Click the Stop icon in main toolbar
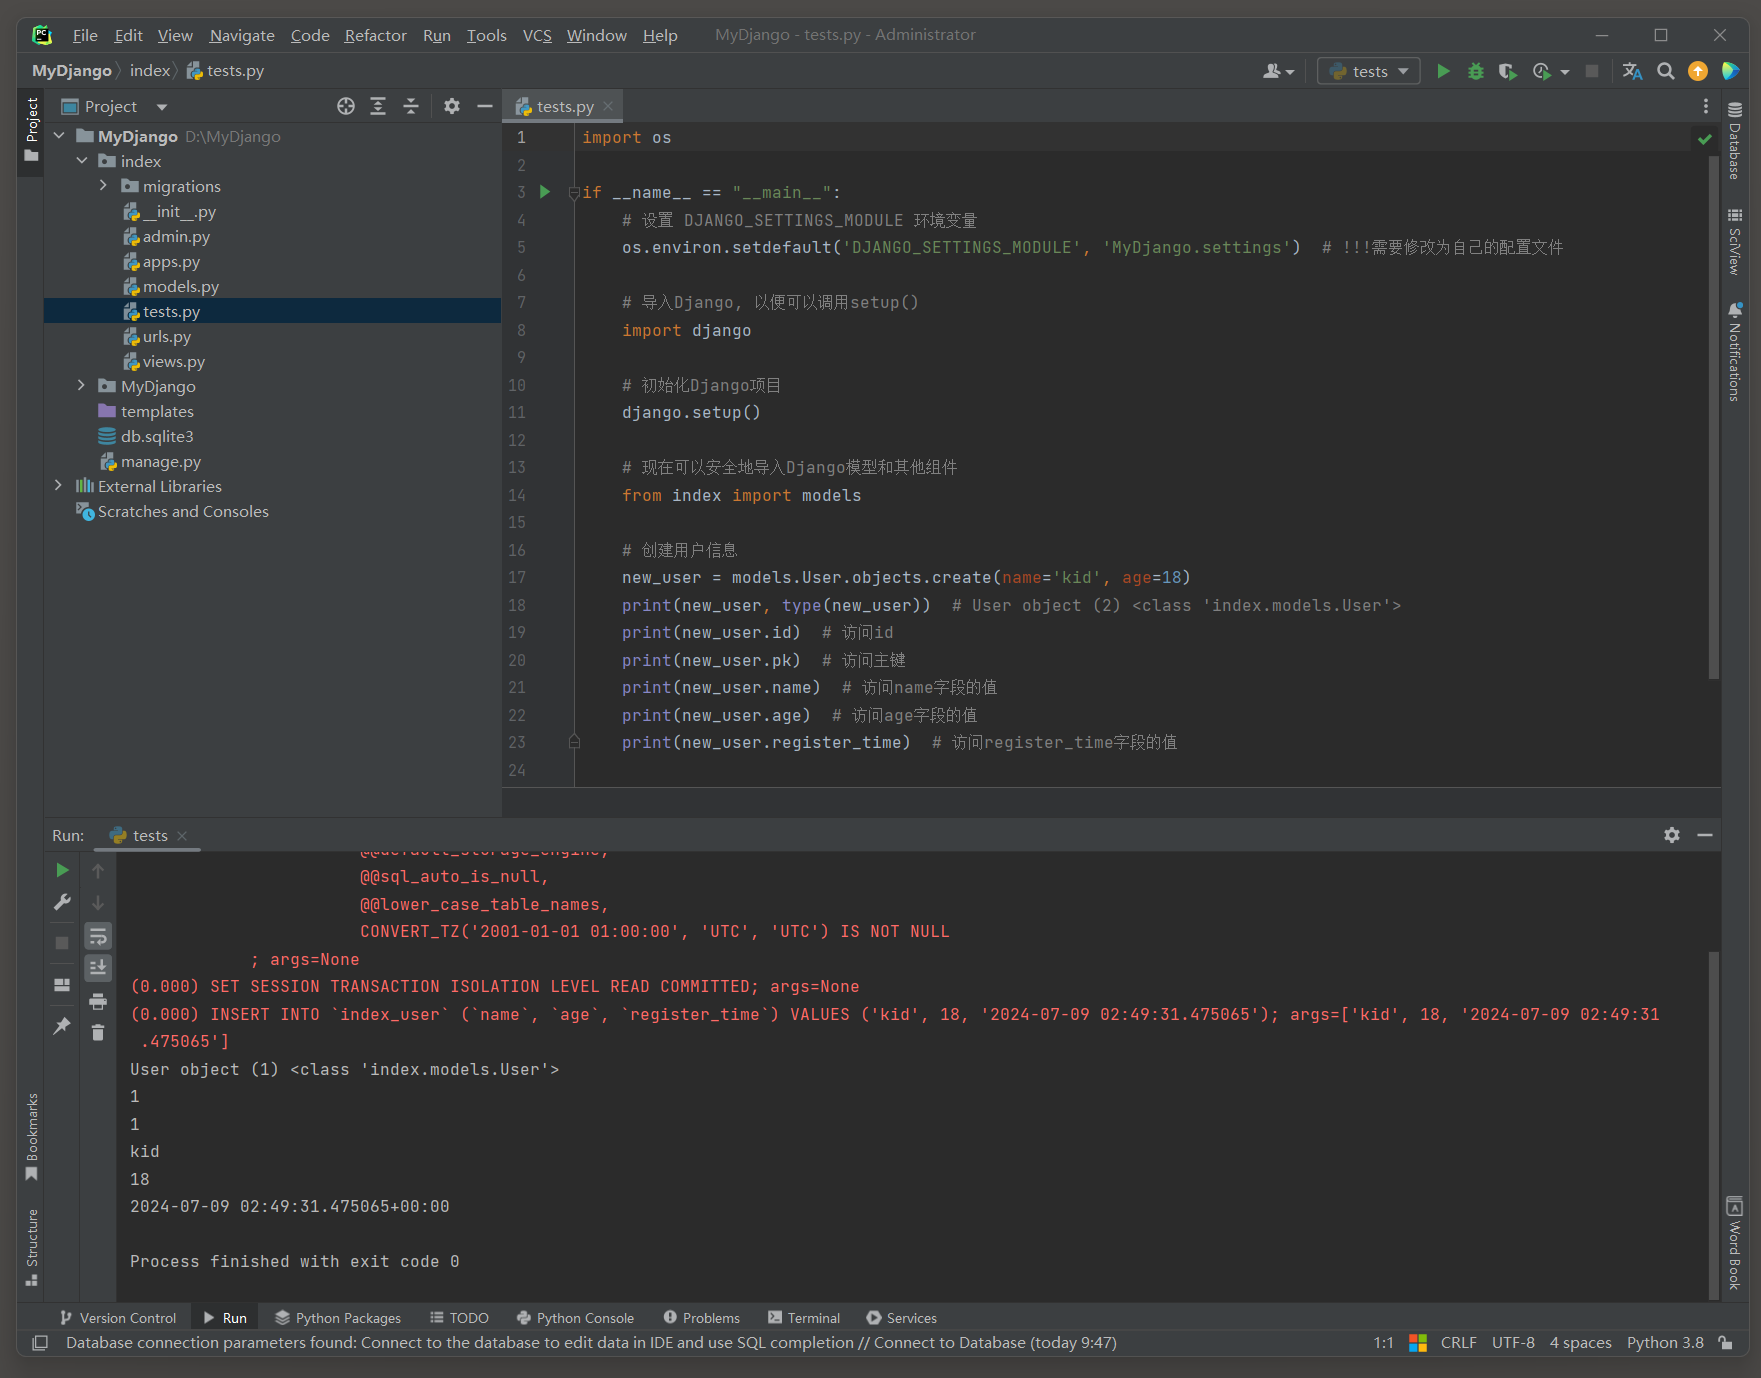 1592,71
